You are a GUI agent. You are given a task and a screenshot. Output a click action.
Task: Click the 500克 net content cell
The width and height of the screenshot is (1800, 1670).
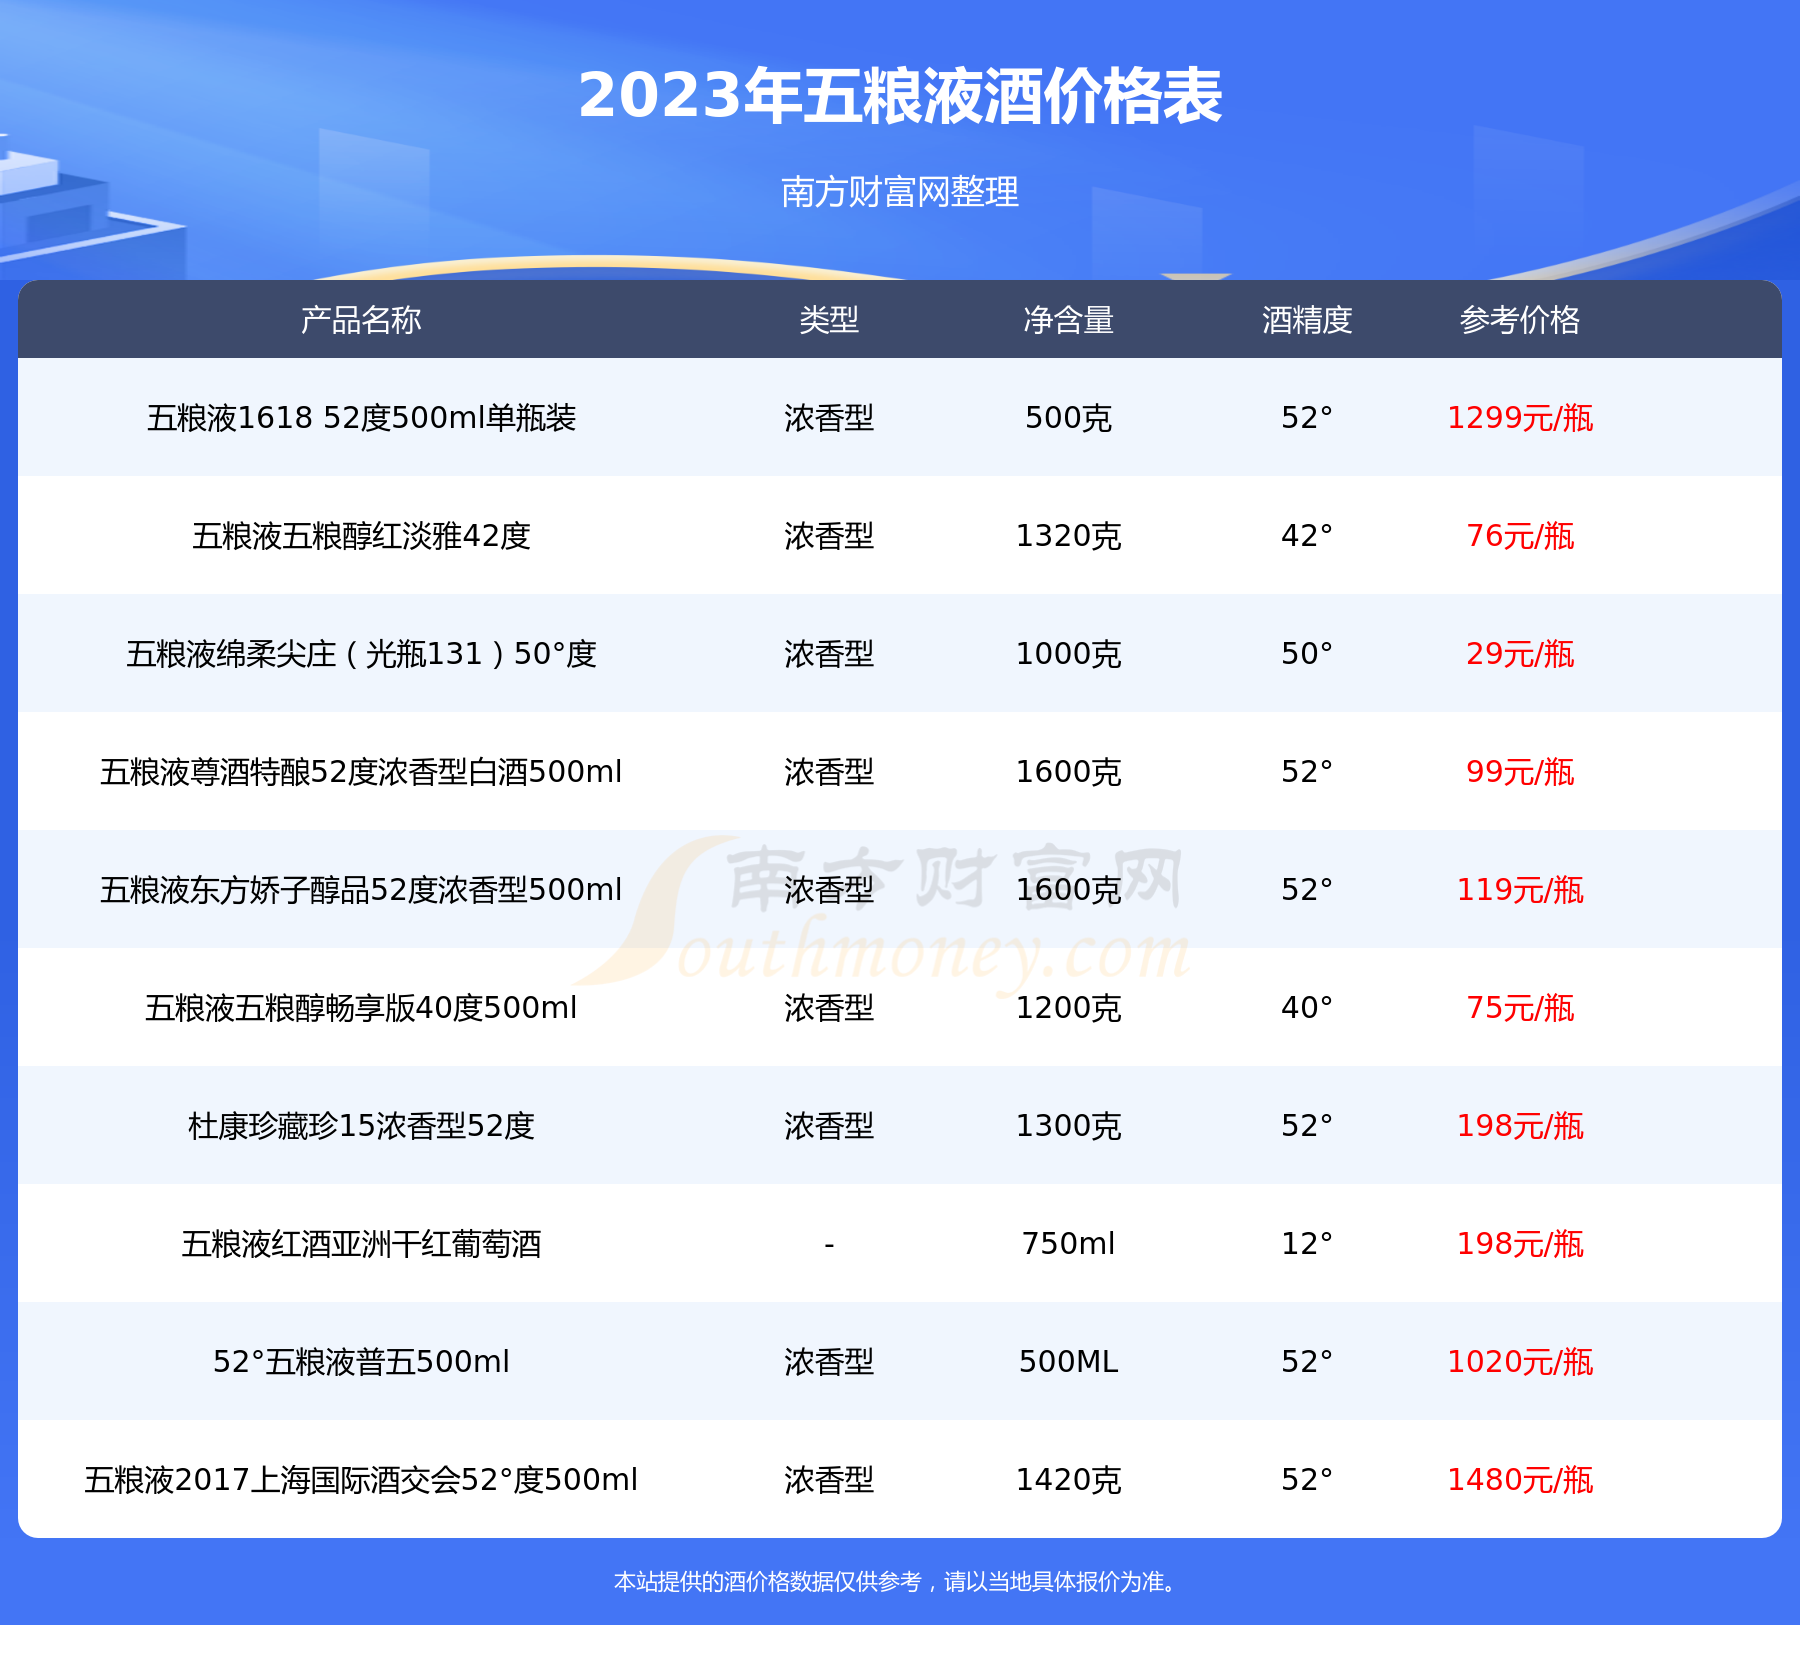click(1069, 418)
